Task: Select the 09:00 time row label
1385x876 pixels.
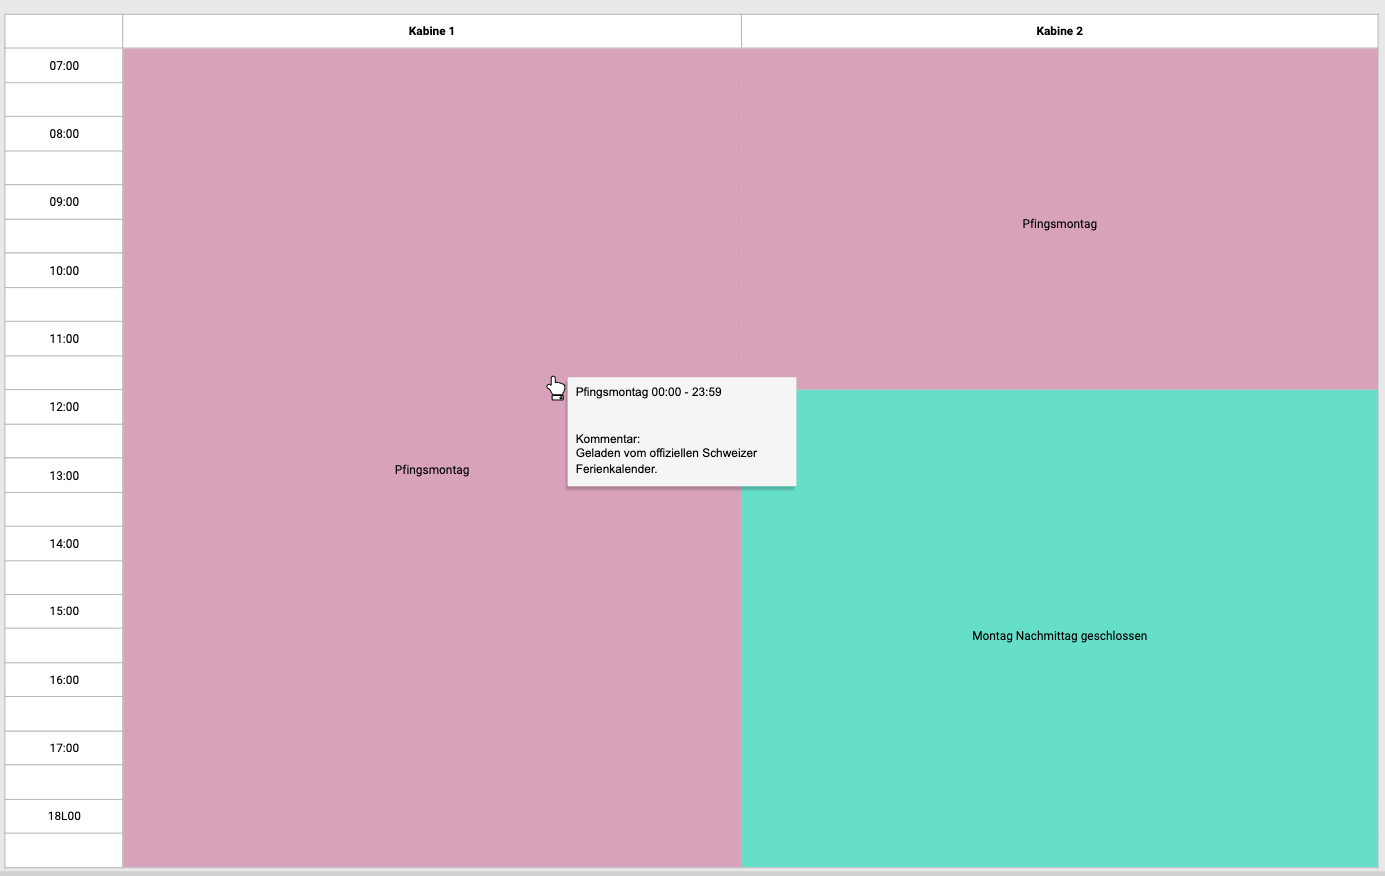Action: pyautogui.click(x=64, y=202)
